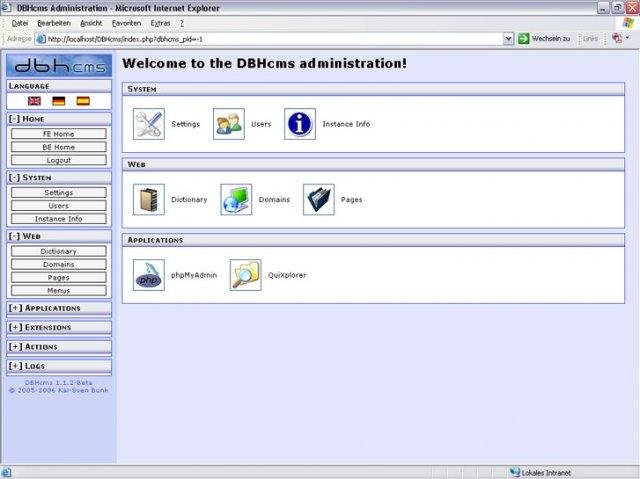The image size is (640, 479).
Task: Click the Settings sidebar button
Action: click(59, 193)
